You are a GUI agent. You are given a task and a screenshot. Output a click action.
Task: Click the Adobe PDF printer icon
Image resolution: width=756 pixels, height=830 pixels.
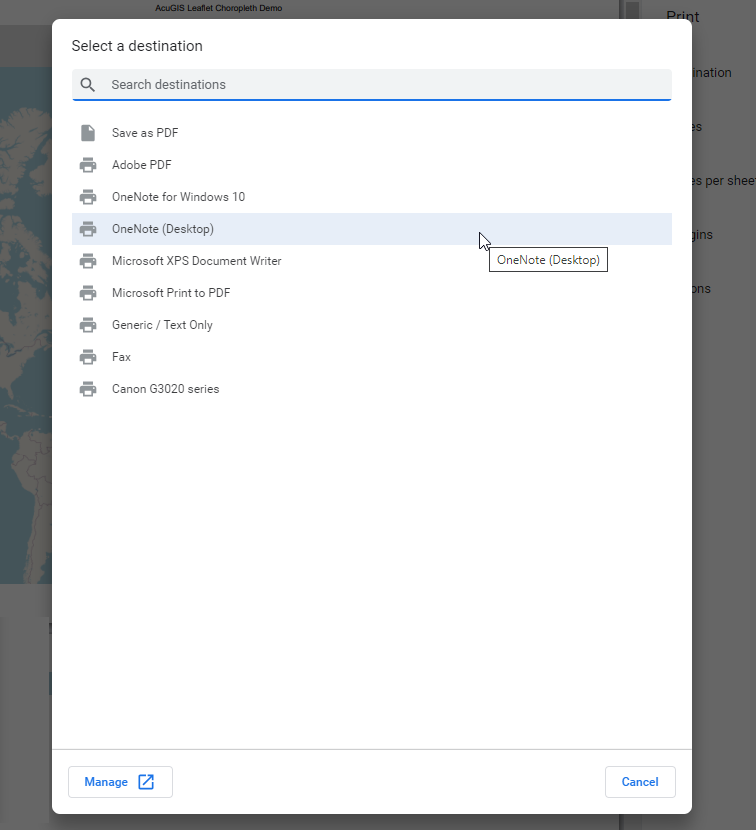click(88, 165)
